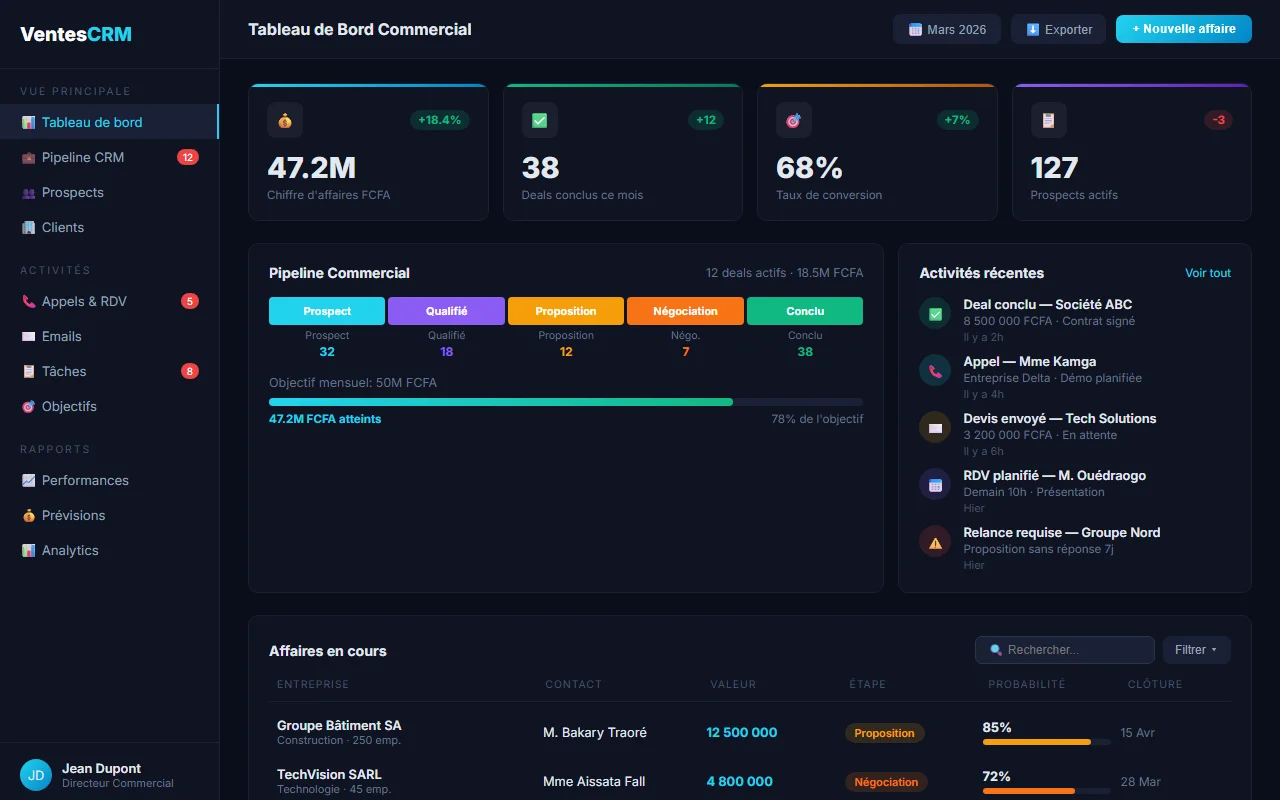Click the Objectifs target icon

pyautogui.click(x=29, y=406)
